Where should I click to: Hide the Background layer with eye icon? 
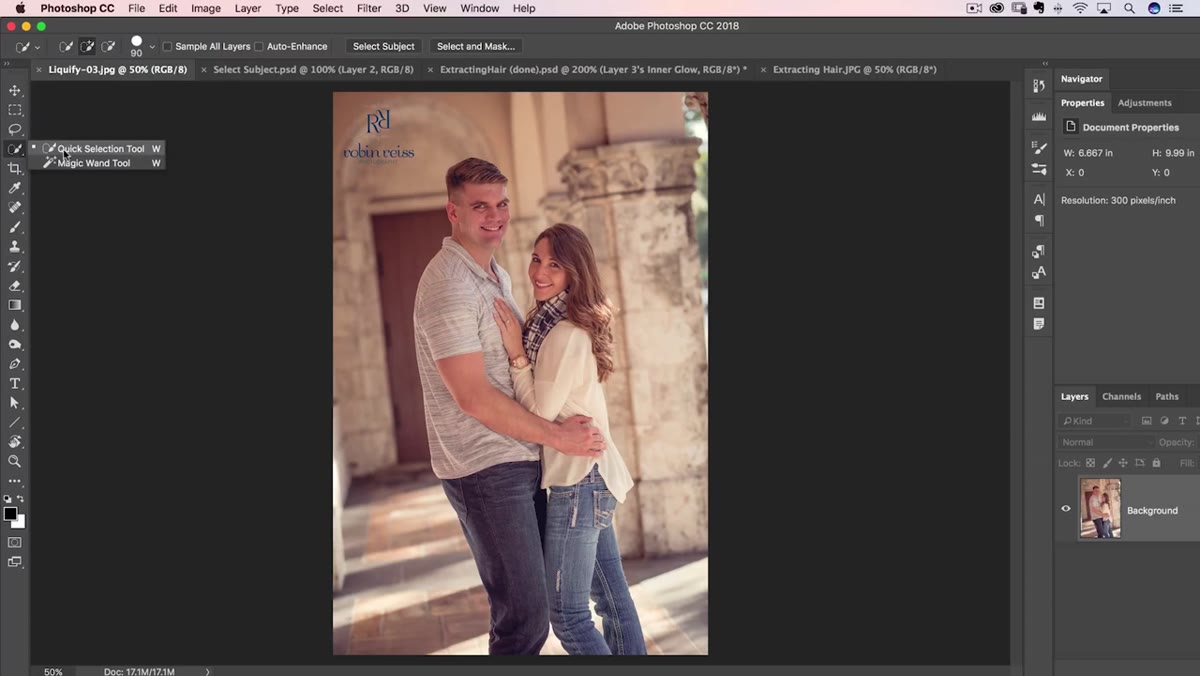click(x=1066, y=509)
